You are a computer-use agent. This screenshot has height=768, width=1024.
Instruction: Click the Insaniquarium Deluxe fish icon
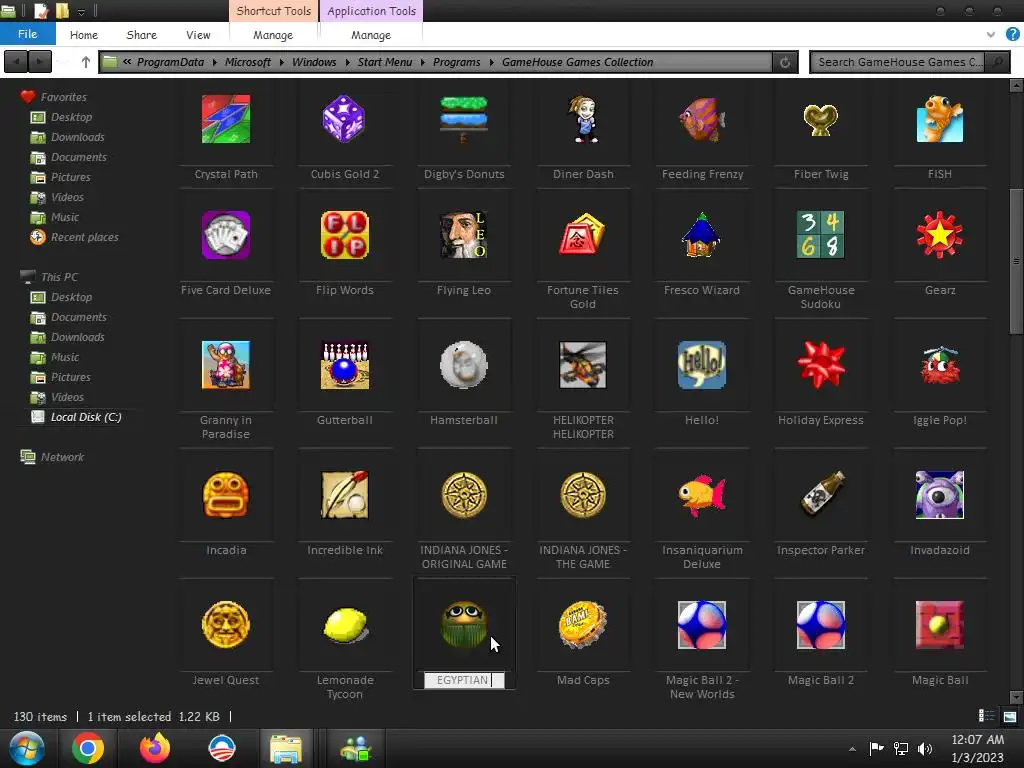pyautogui.click(x=702, y=495)
